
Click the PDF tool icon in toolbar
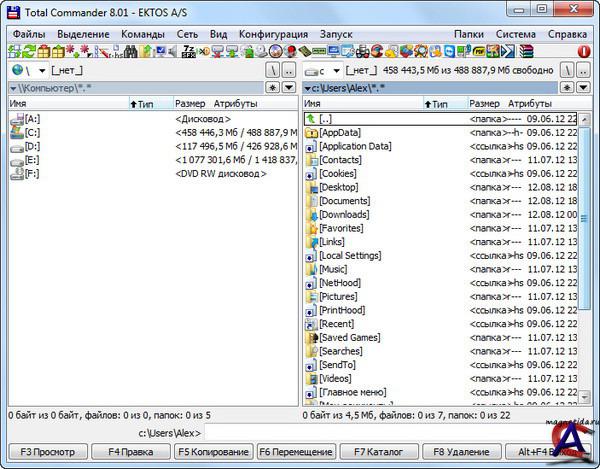click(x=479, y=50)
